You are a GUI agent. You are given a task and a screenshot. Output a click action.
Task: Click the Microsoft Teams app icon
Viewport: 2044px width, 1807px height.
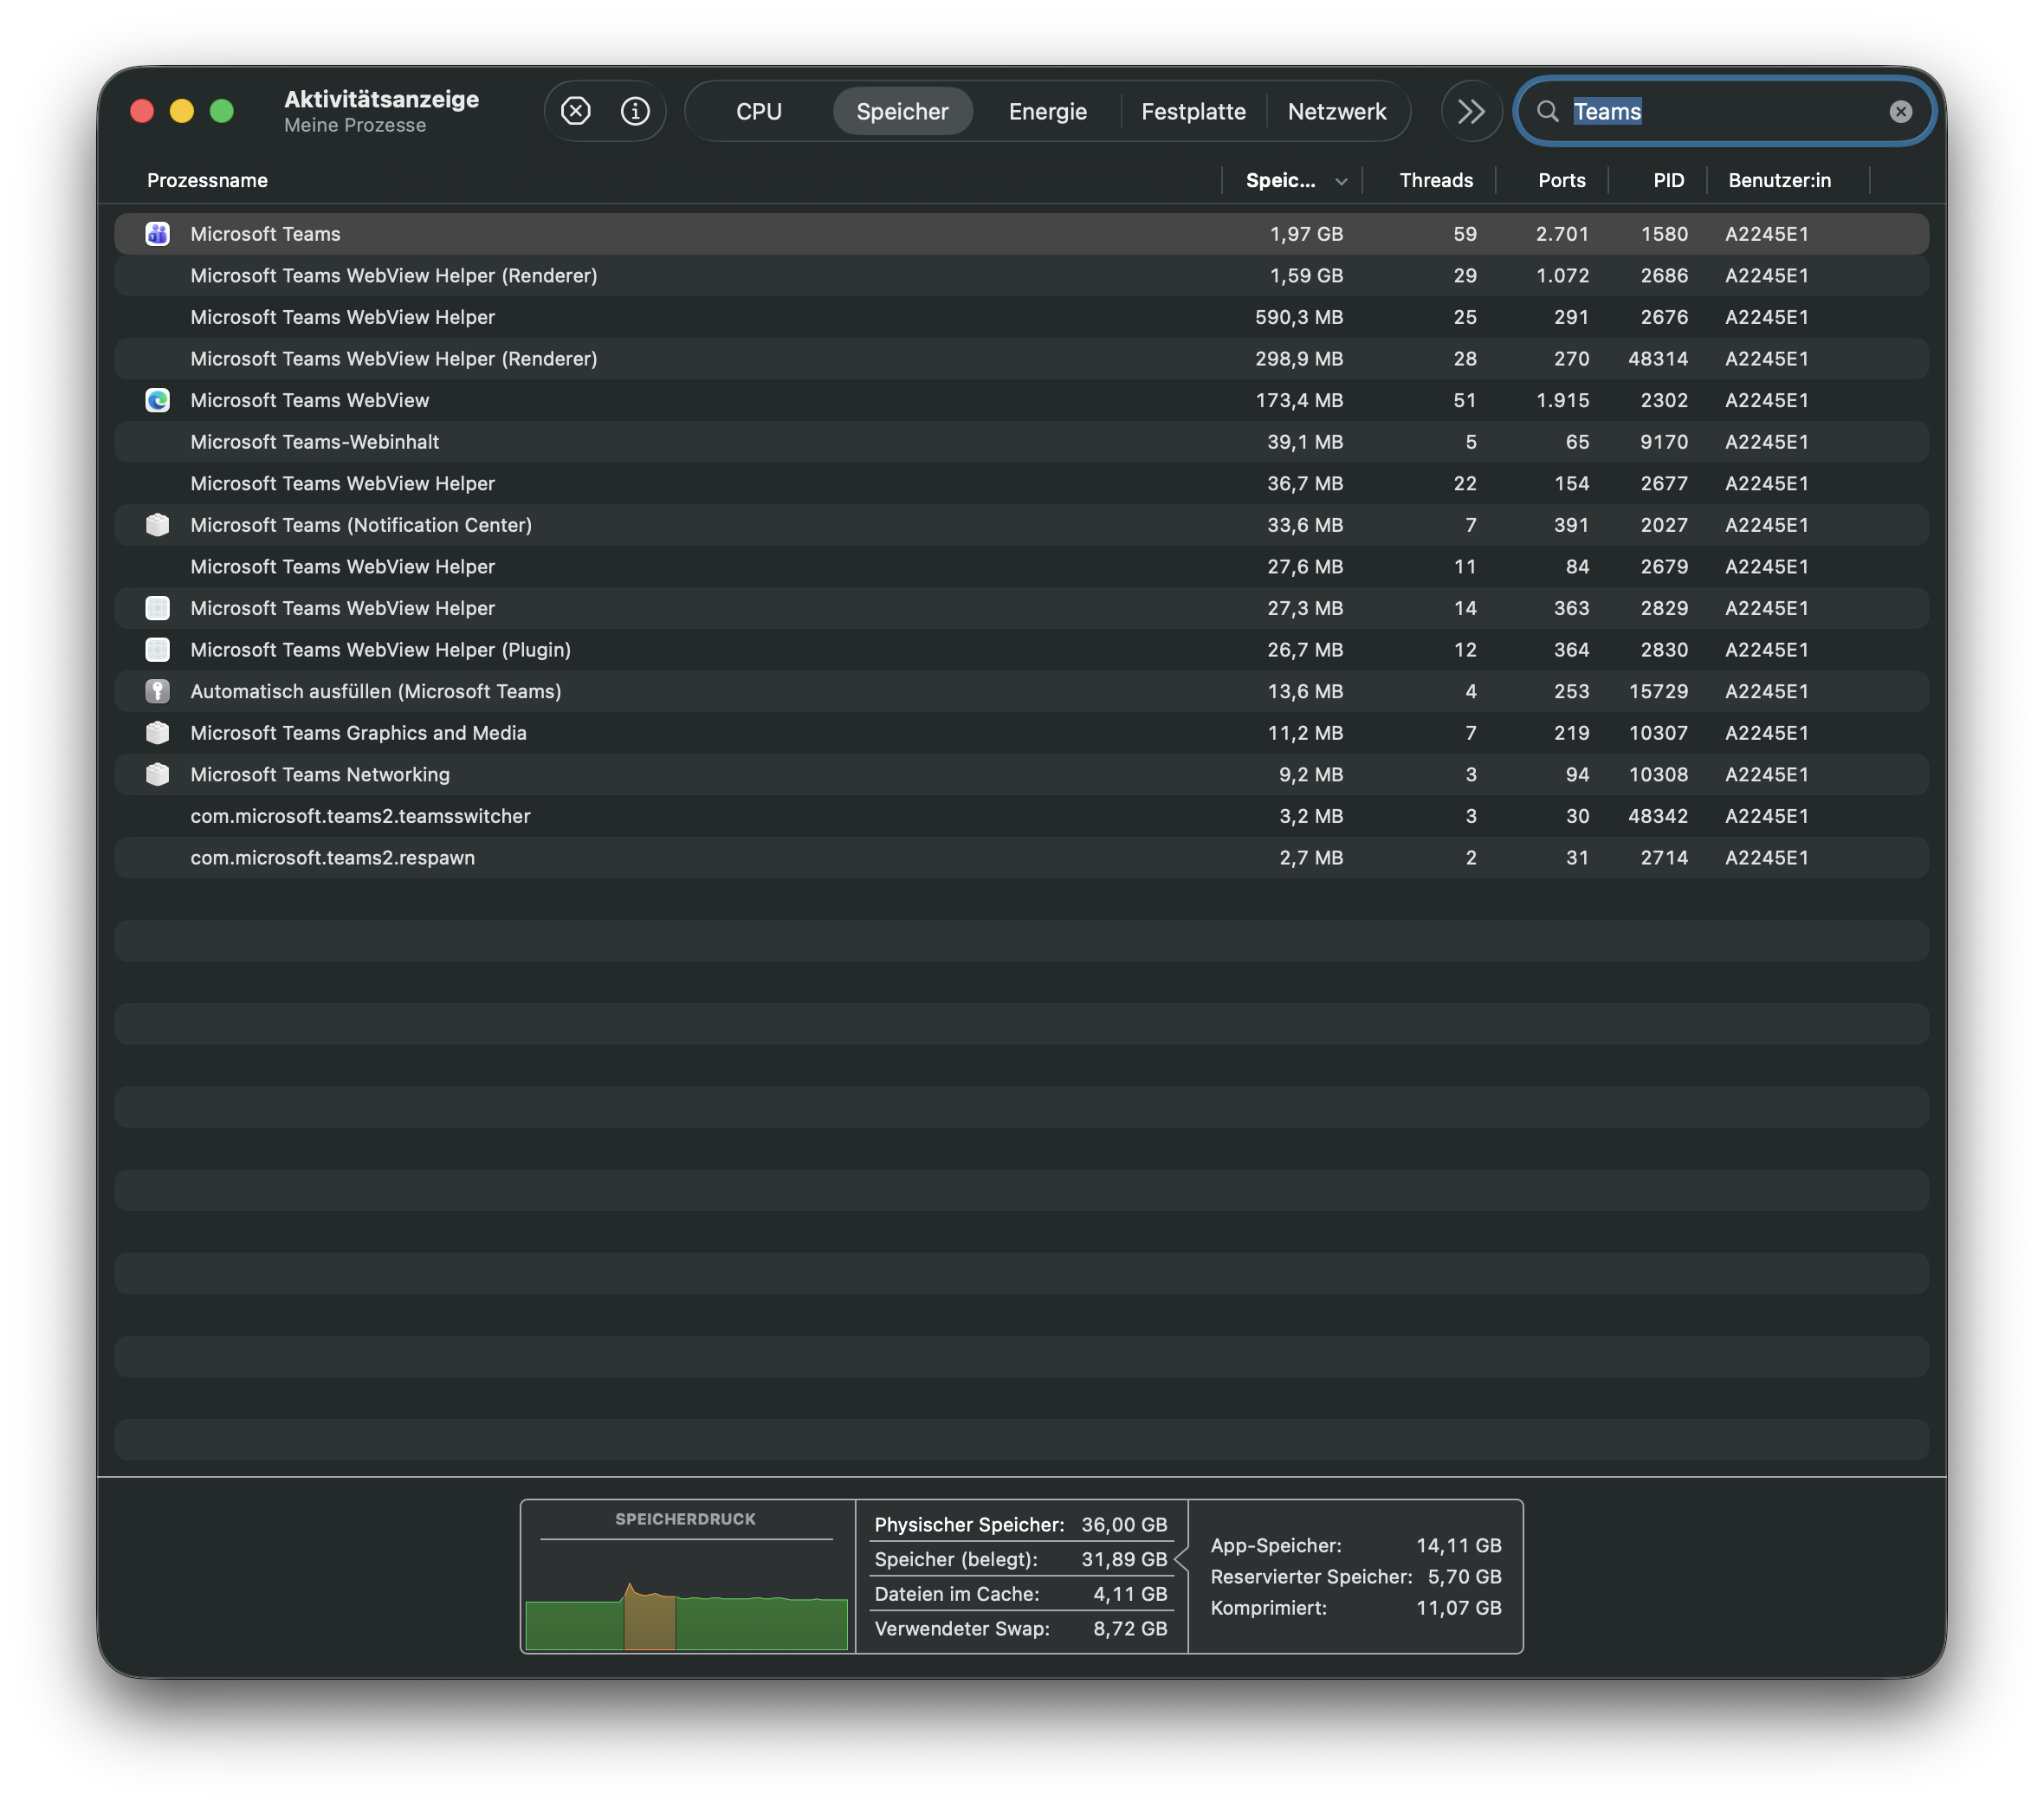tap(157, 234)
